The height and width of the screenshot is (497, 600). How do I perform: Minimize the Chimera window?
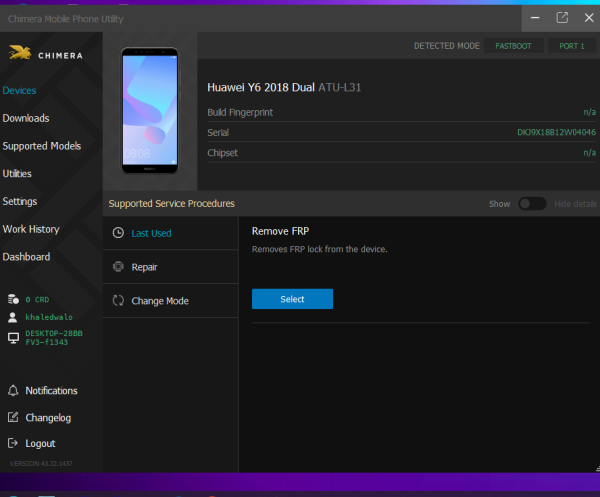point(535,18)
